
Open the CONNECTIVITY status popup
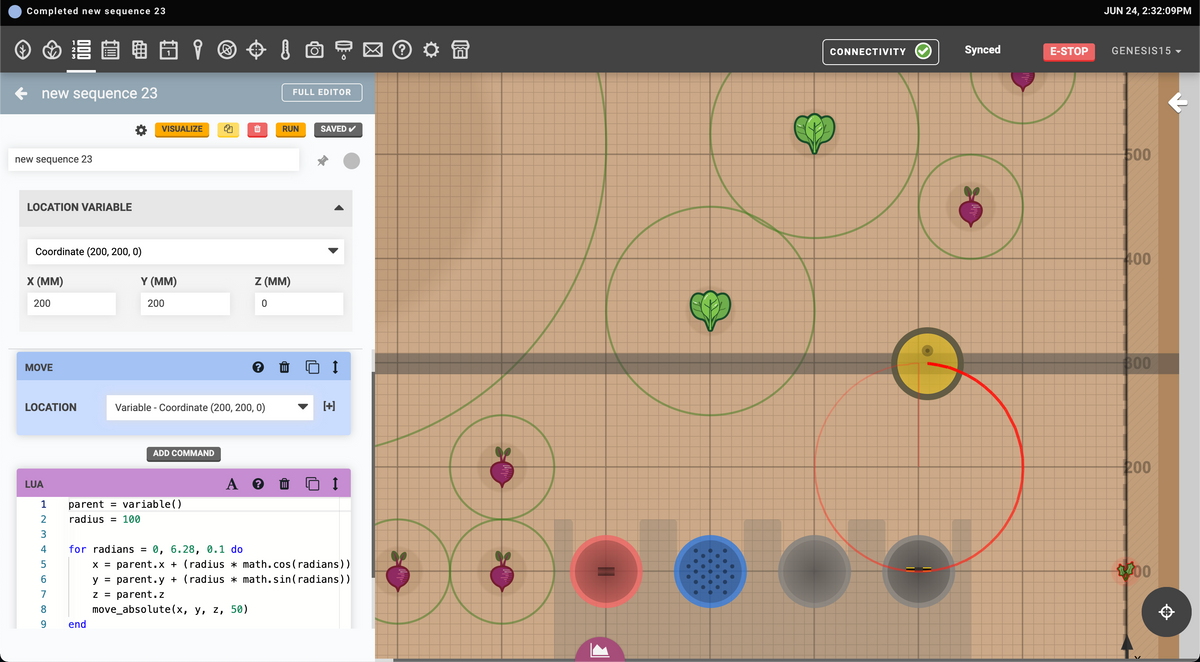point(880,51)
